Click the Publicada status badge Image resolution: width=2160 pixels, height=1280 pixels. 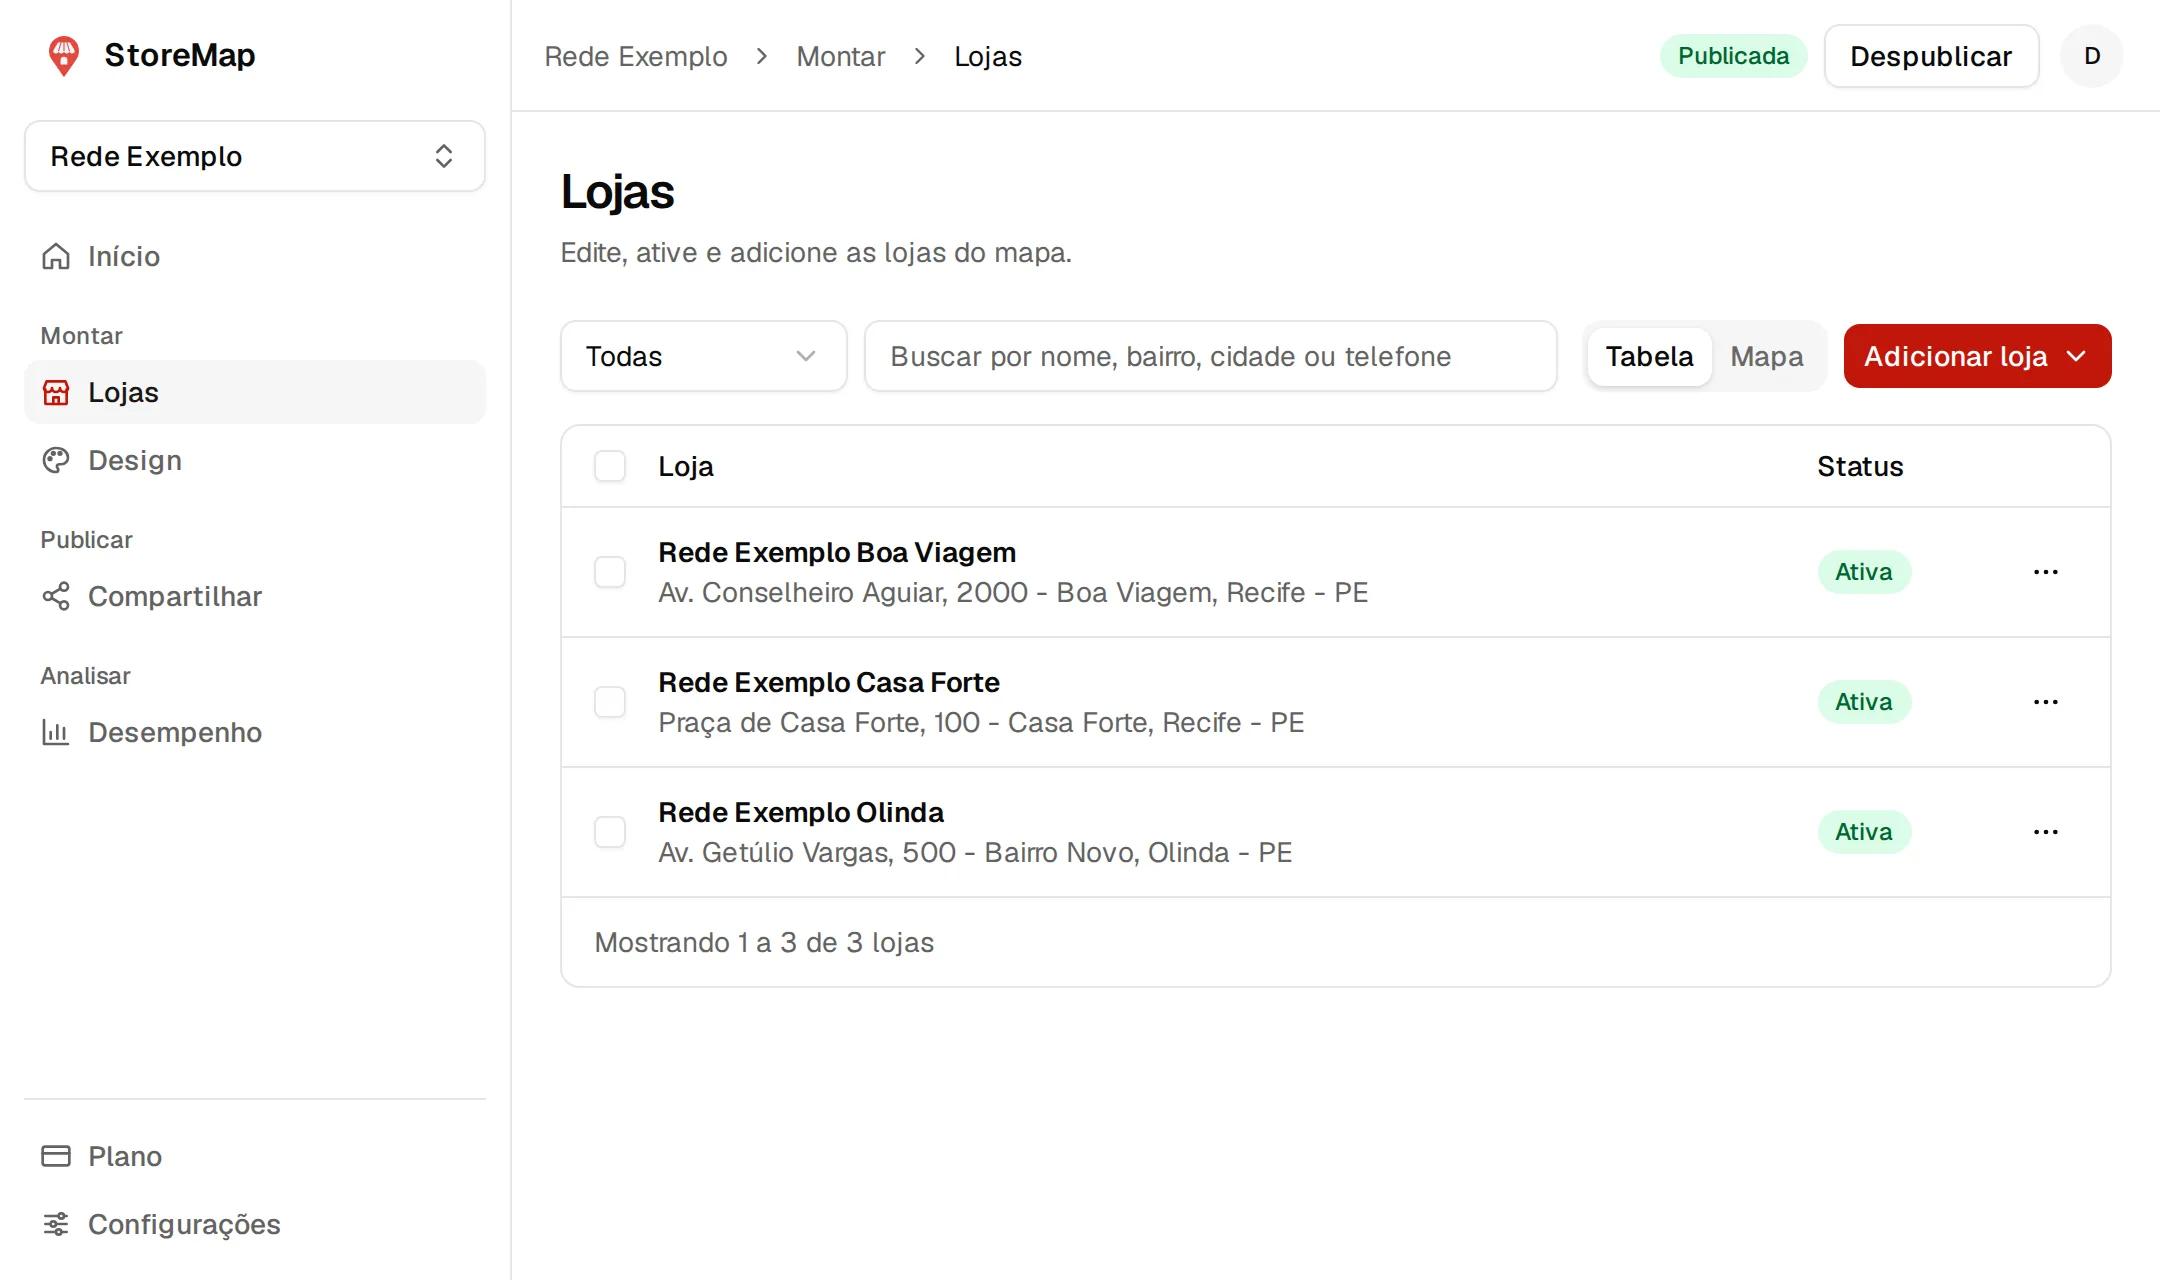pyautogui.click(x=1733, y=56)
